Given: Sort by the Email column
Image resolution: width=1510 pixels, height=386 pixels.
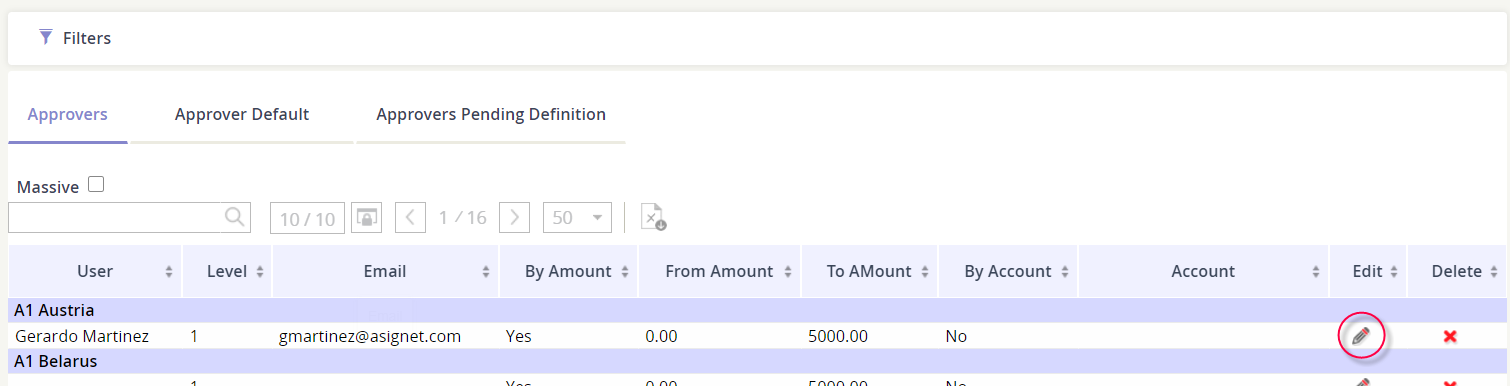Looking at the screenshot, I should coord(385,271).
